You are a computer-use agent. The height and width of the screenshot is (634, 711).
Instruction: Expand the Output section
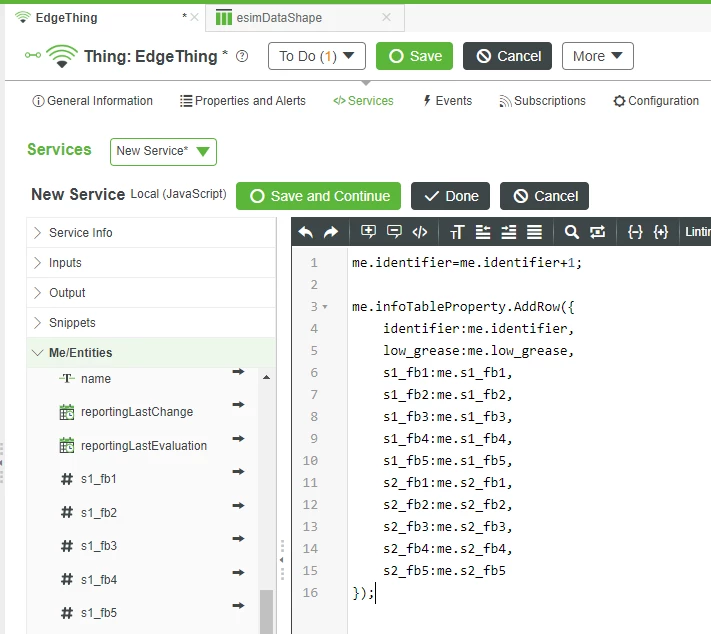point(151,293)
